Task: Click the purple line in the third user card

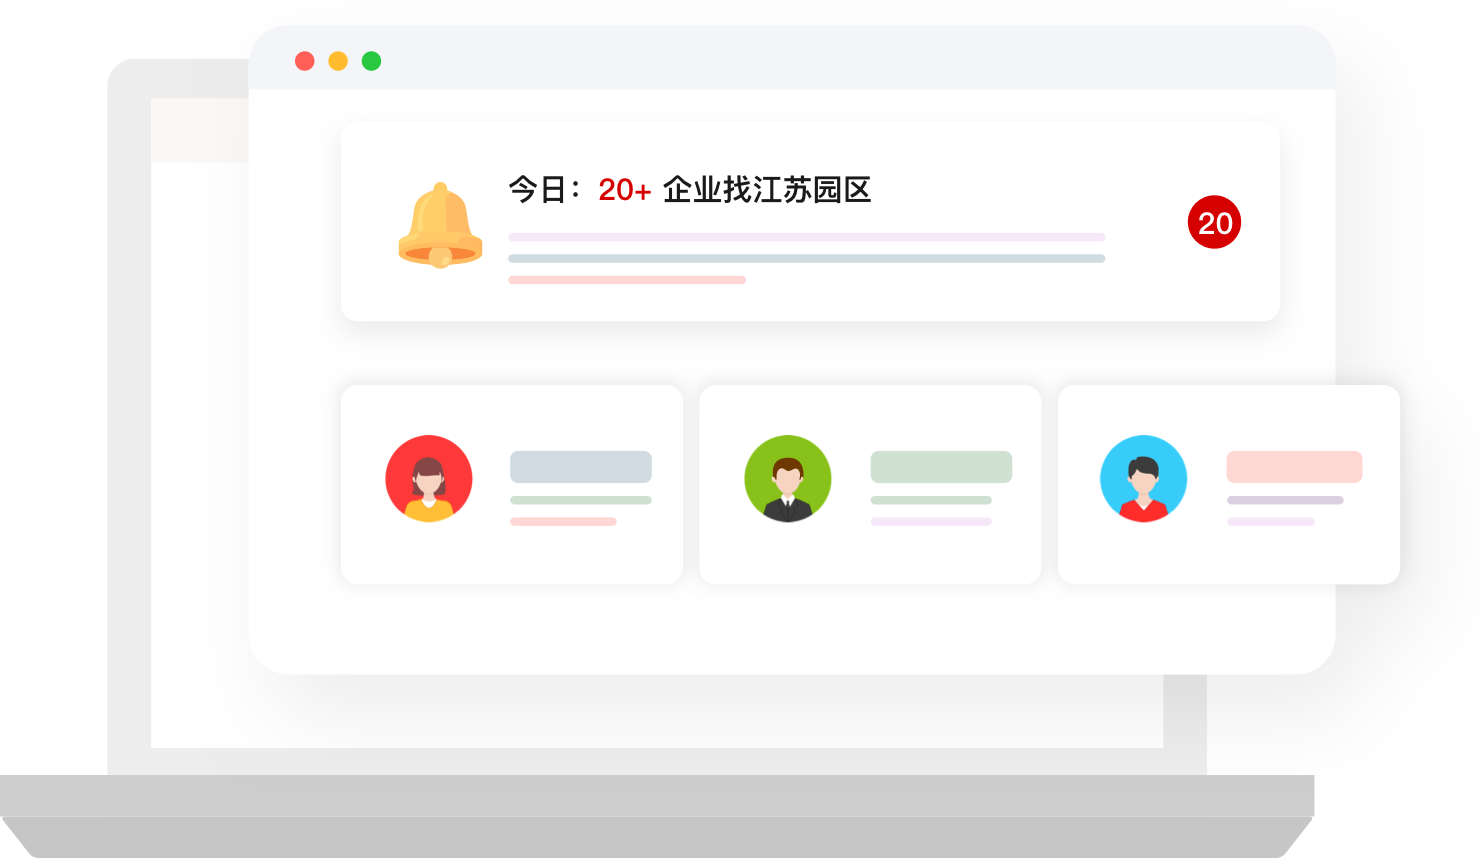Action: pyautogui.click(x=1285, y=500)
